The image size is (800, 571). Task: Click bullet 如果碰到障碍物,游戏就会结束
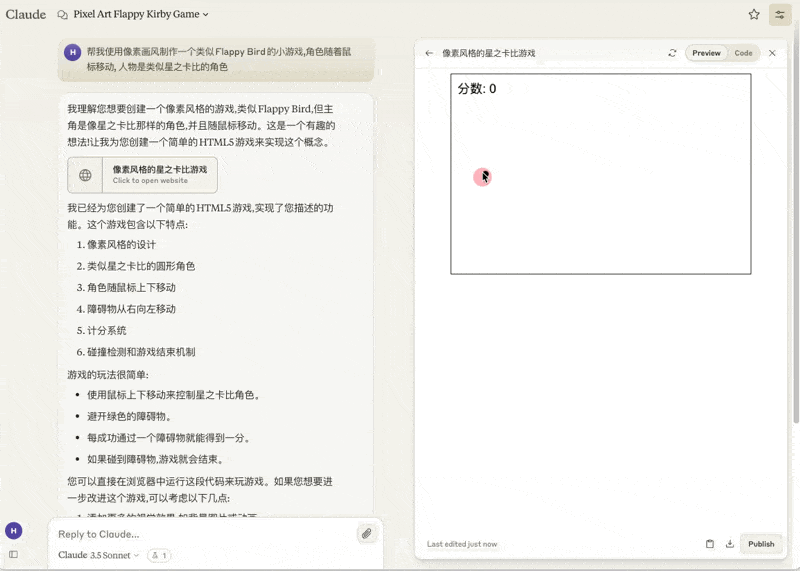tap(156, 459)
